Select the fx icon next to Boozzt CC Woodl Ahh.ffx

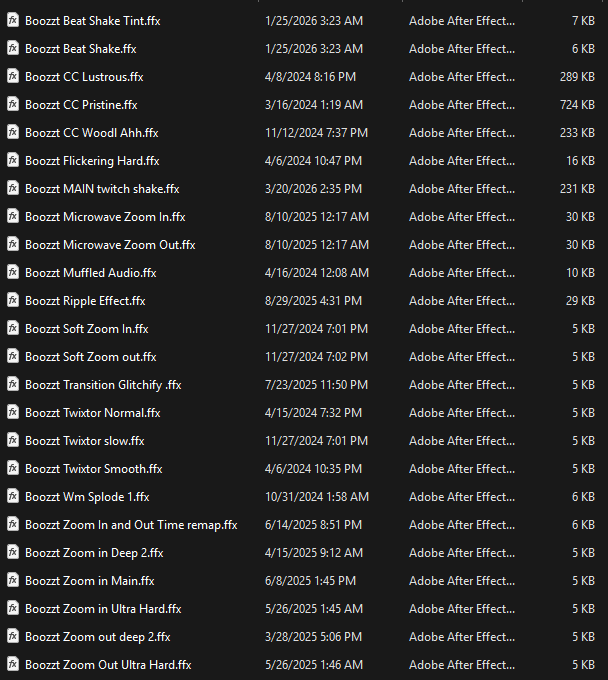(x=13, y=132)
